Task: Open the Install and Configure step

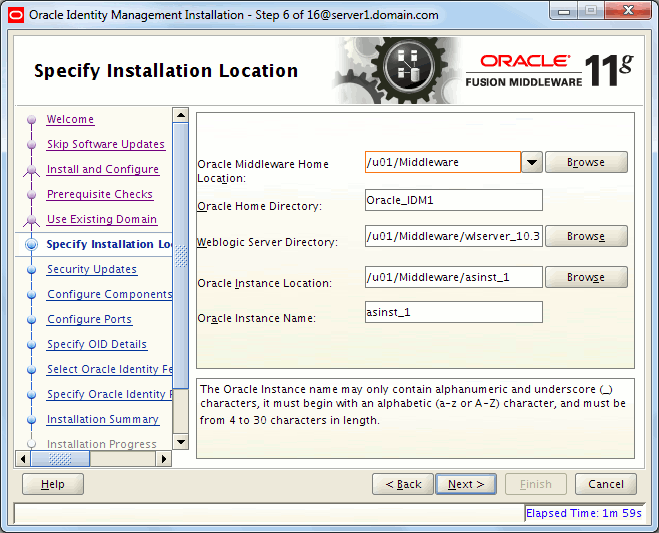Action: 103,169
